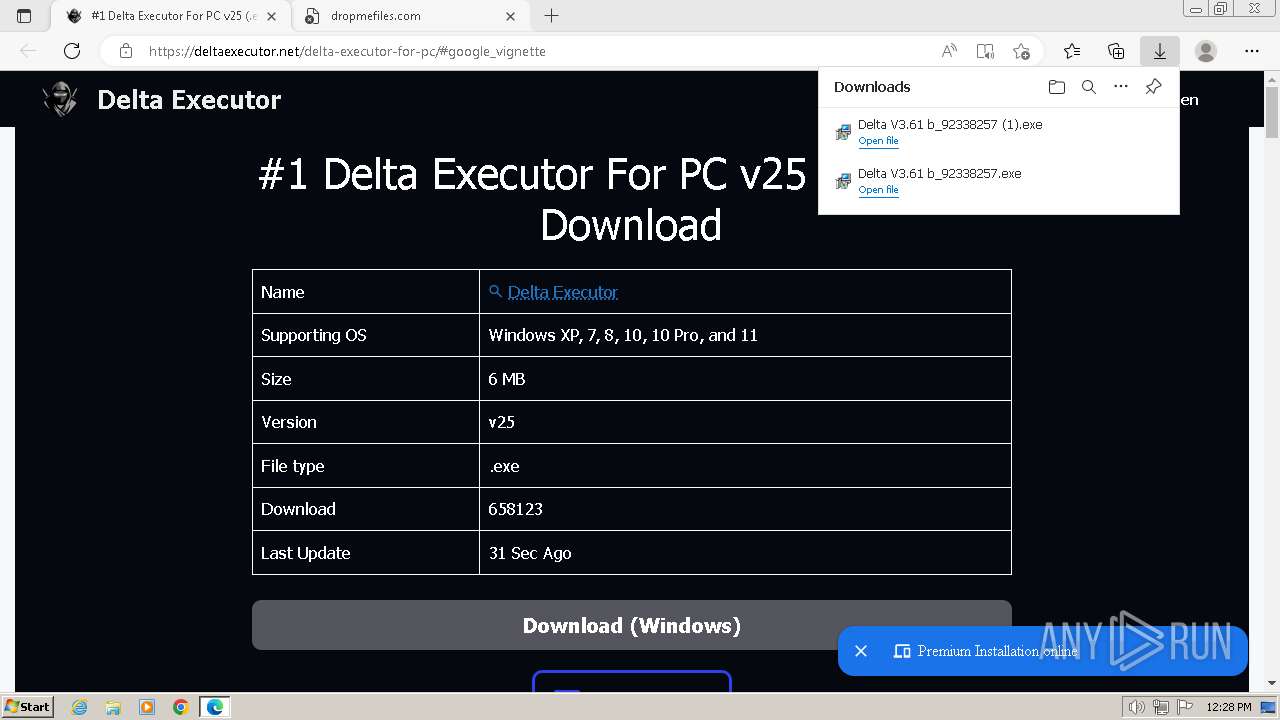
Task: Dismiss the Premium Installation banner
Action: [x=861, y=651]
